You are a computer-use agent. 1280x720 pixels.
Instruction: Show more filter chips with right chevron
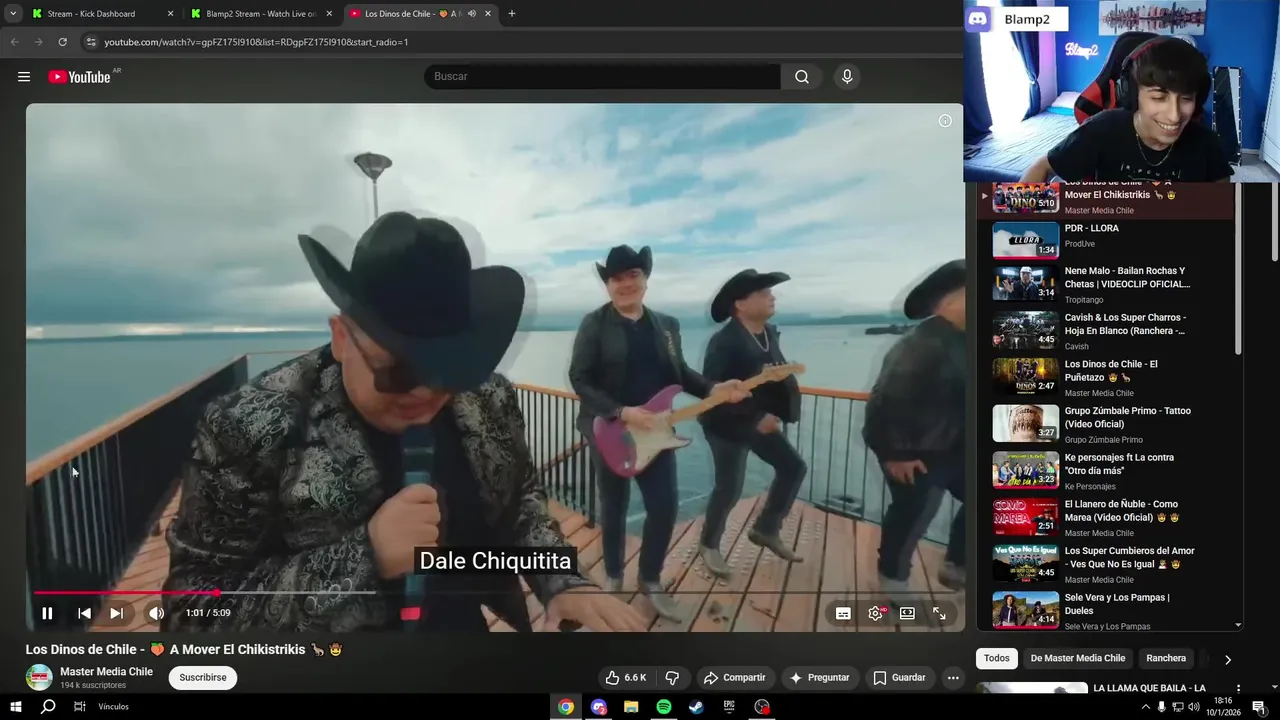pos(1227,659)
